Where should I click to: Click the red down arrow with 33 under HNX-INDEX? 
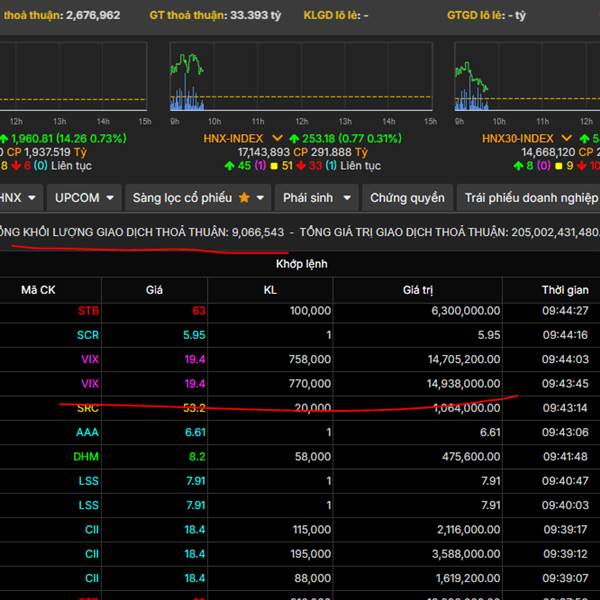(300, 166)
